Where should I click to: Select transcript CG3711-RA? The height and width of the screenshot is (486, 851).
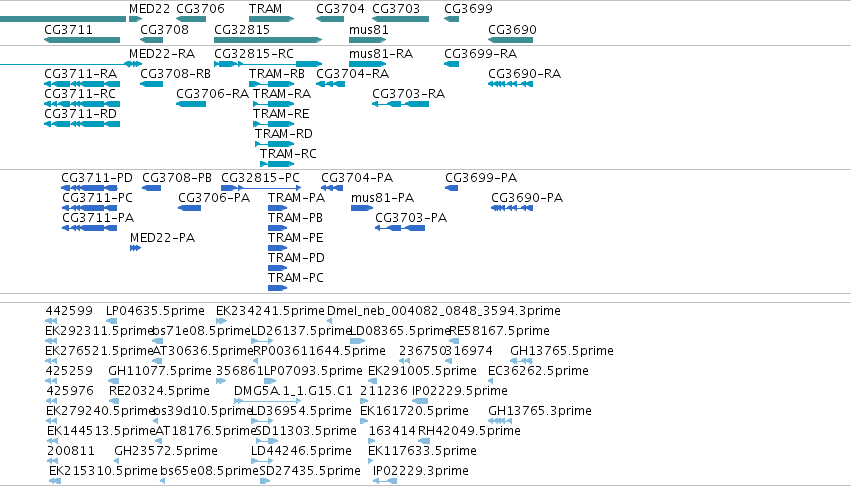(81, 74)
